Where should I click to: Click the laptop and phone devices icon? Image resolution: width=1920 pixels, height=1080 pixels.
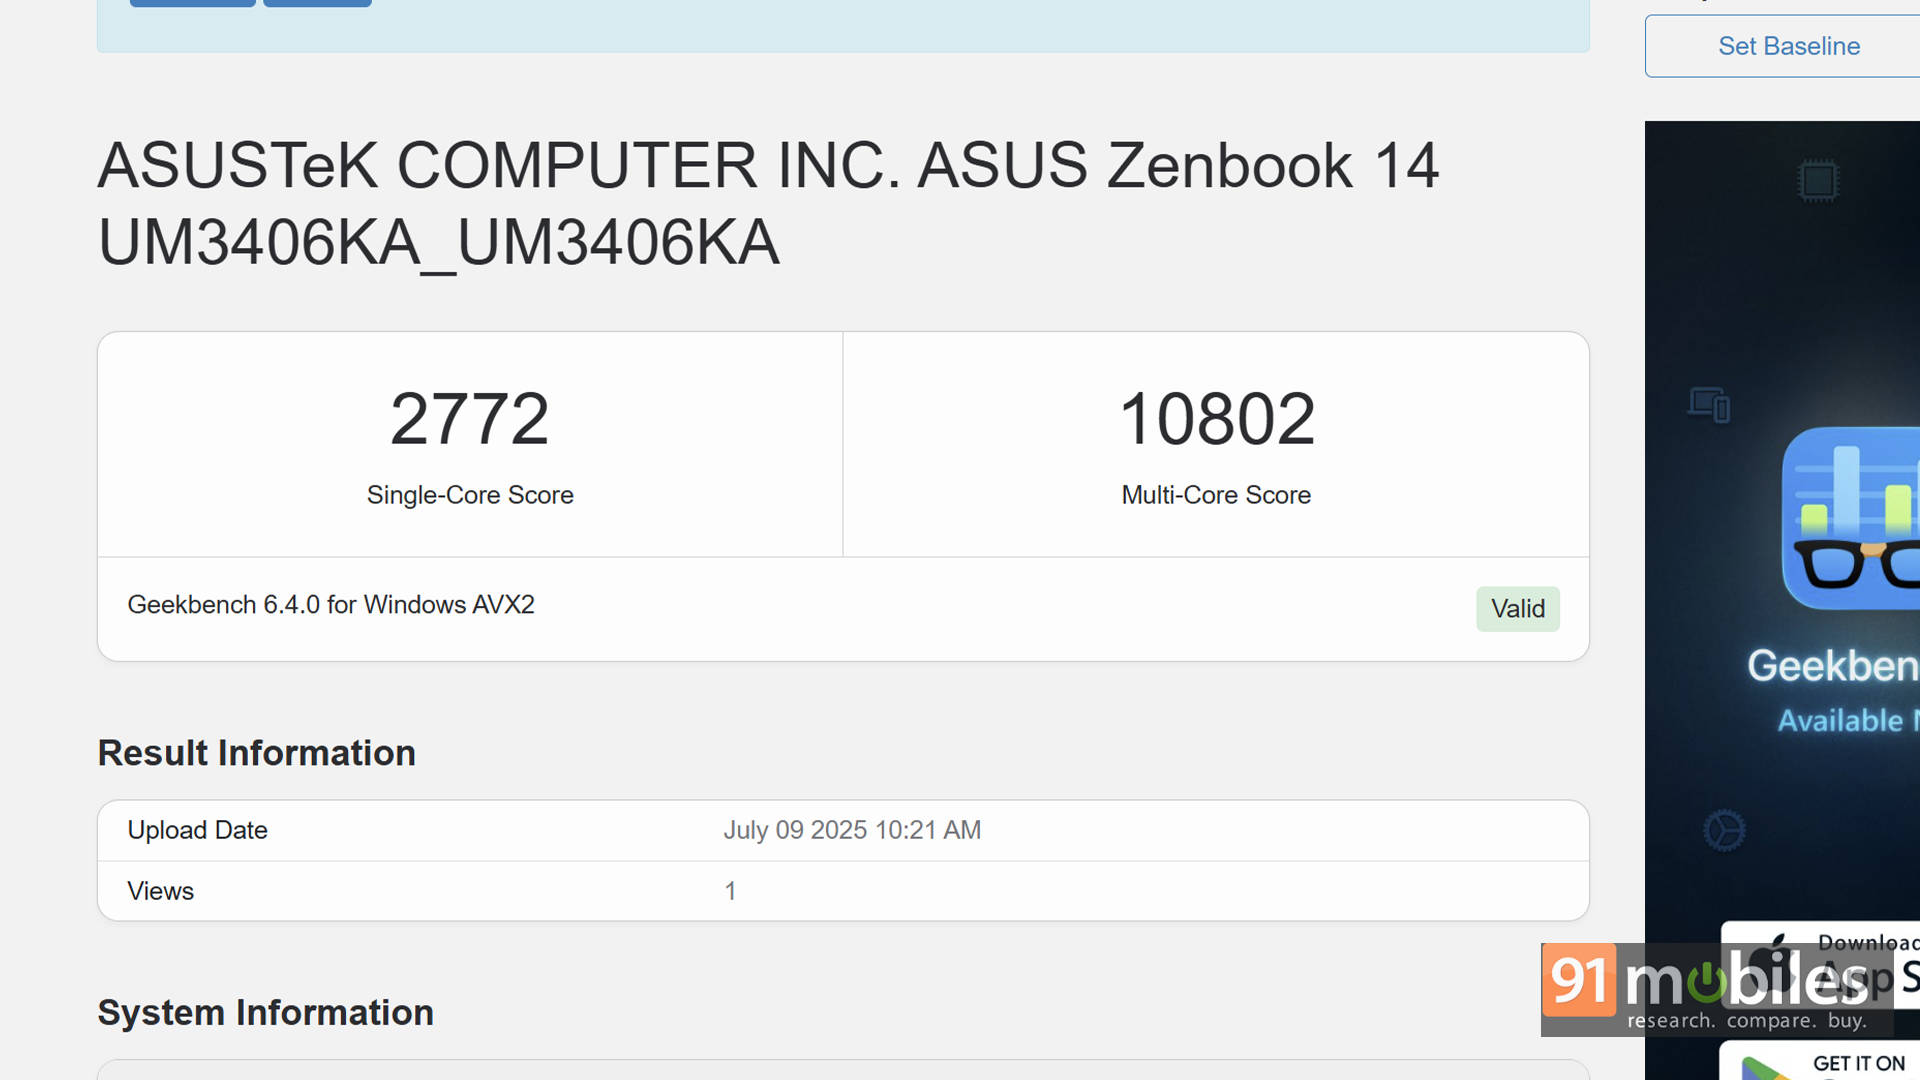1709,405
